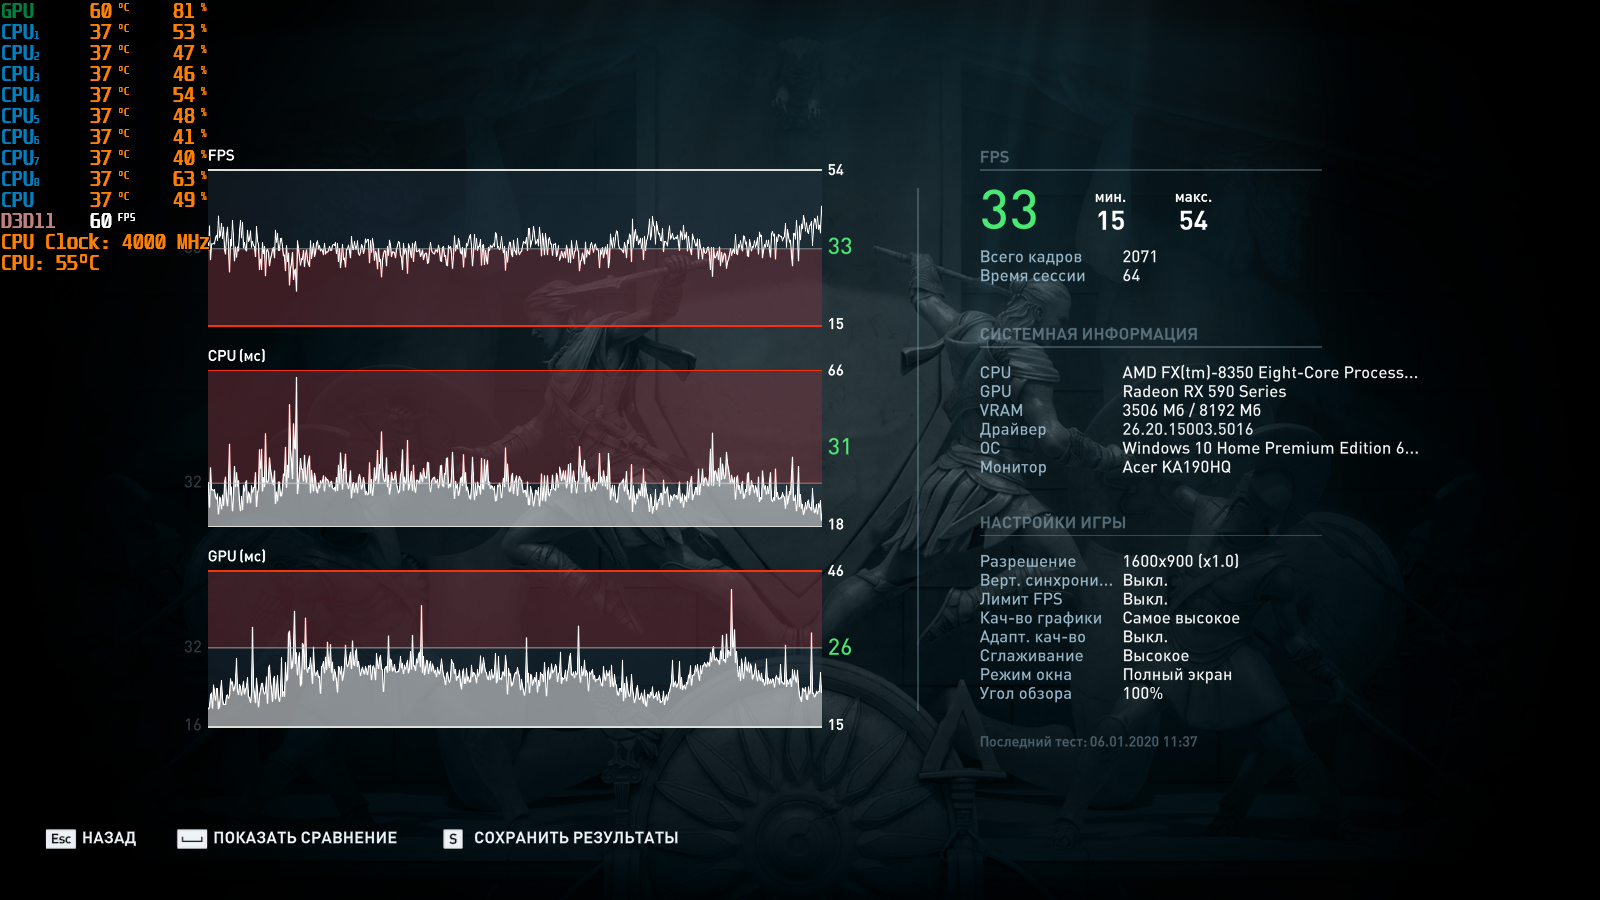Click the "НАСТРОЙКИ ИГРЫ" heading
Screen dimensions: 1600x900
[x=1053, y=523]
